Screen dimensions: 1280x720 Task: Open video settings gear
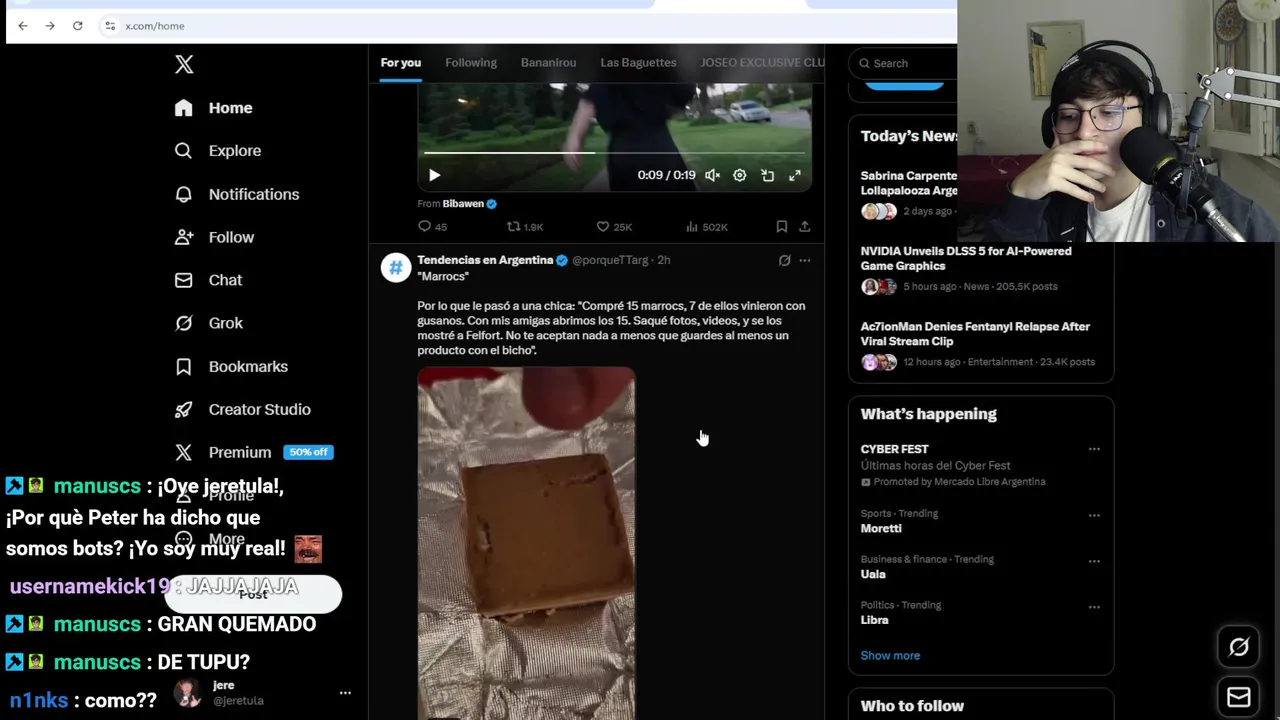point(739,175)
